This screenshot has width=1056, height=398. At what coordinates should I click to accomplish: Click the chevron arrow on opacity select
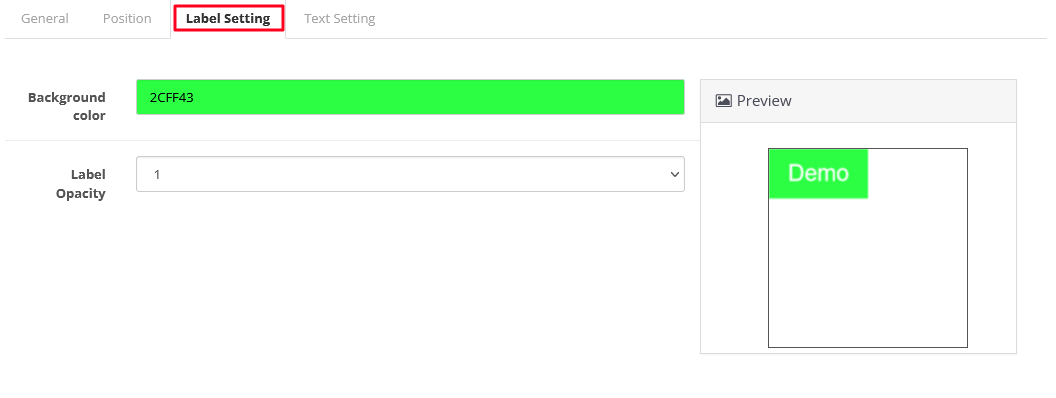pyautogui.click(x=674, y=174)
